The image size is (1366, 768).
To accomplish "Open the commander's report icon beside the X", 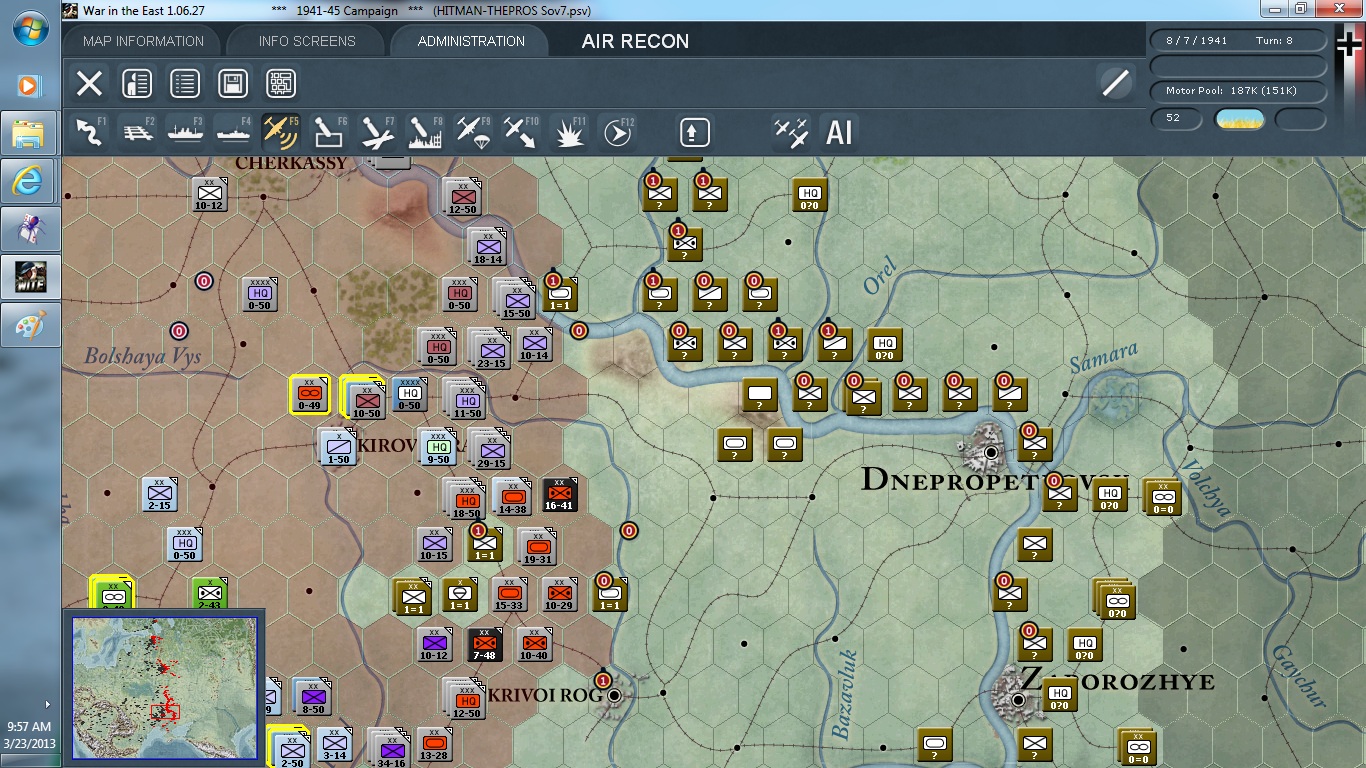I will [137, 83].
